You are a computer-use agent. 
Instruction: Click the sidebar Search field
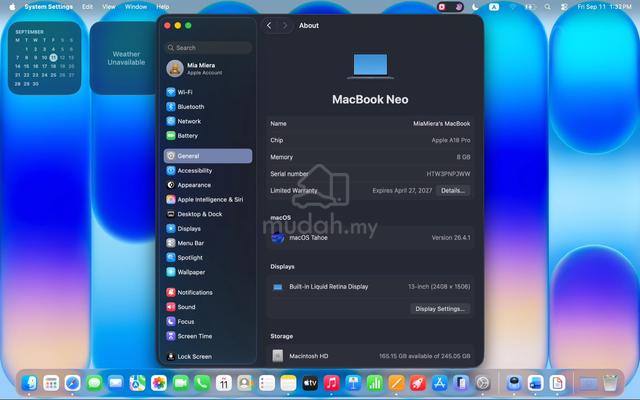208,48
